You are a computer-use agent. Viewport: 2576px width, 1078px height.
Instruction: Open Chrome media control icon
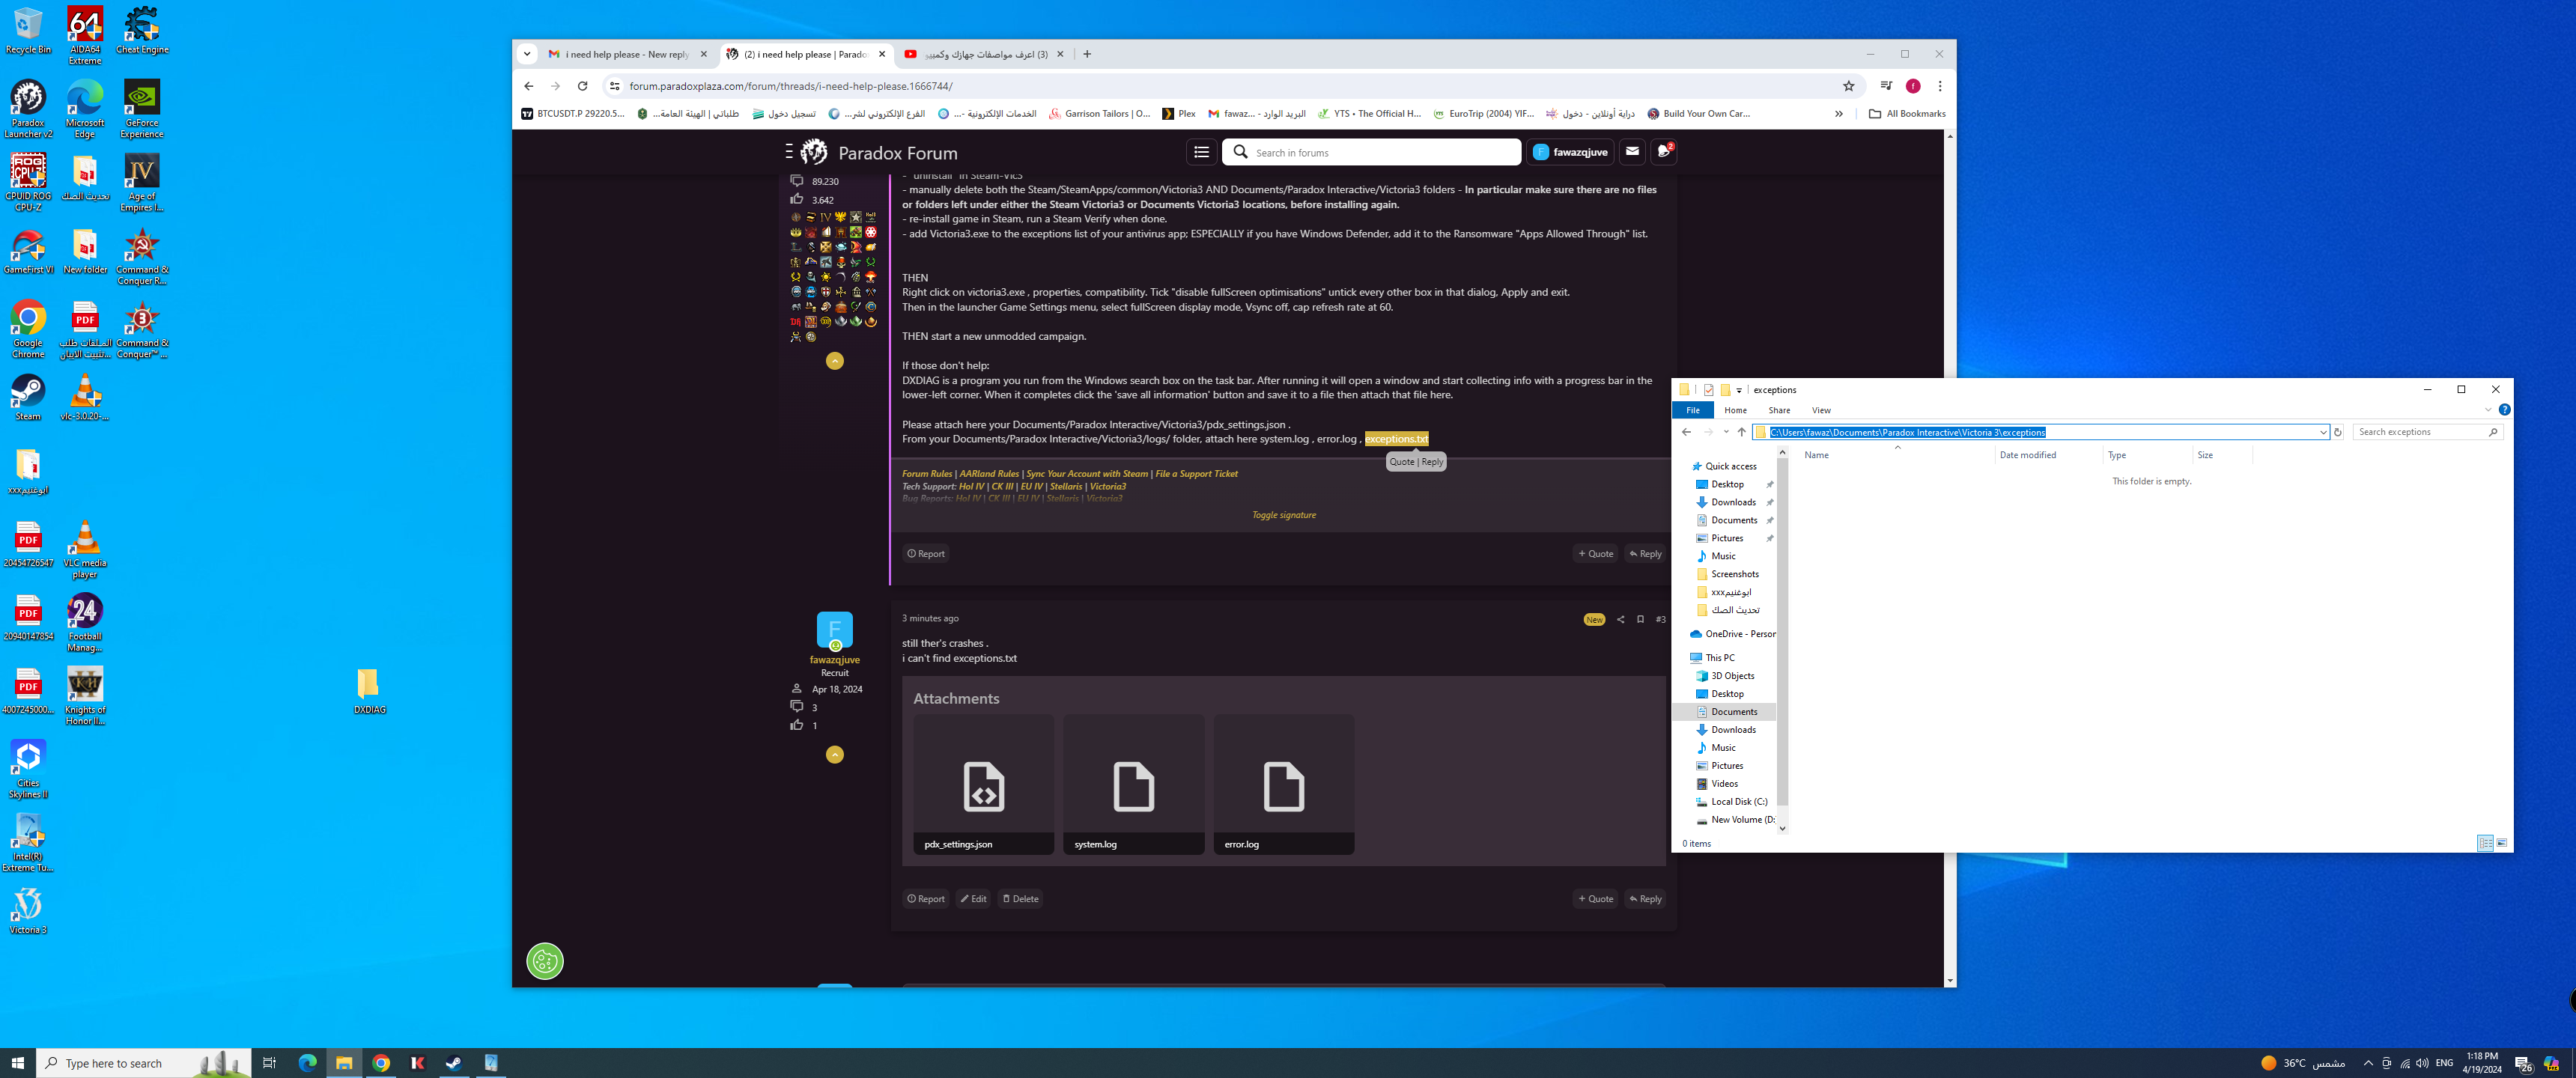(1885, 86)
